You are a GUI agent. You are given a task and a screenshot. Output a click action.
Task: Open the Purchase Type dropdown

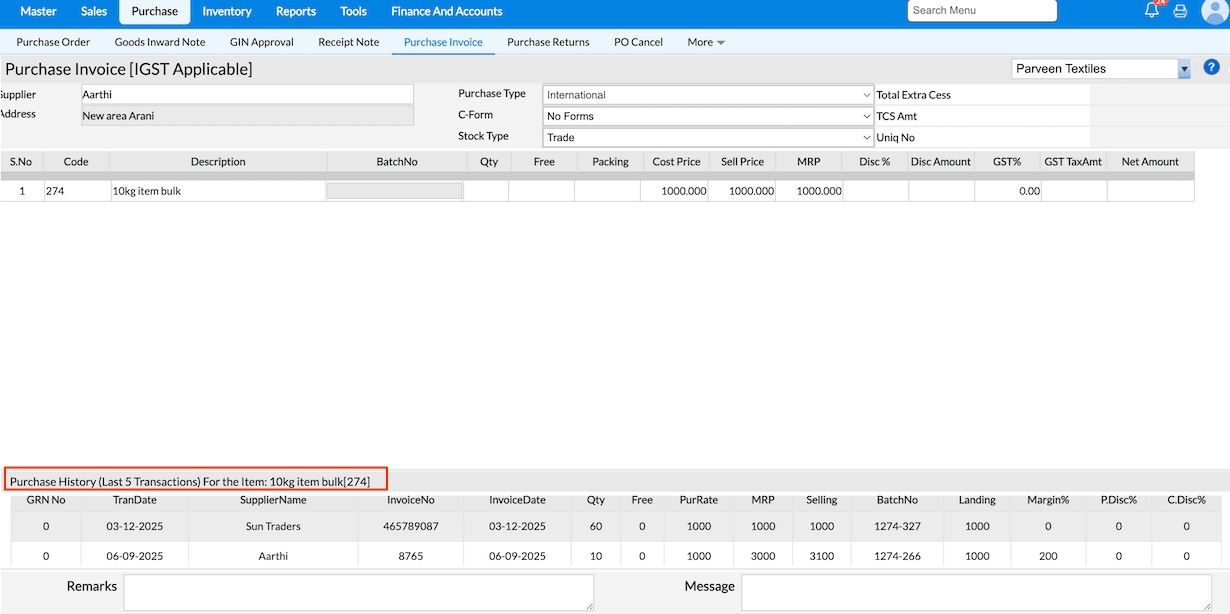click(x=708, y=95)
